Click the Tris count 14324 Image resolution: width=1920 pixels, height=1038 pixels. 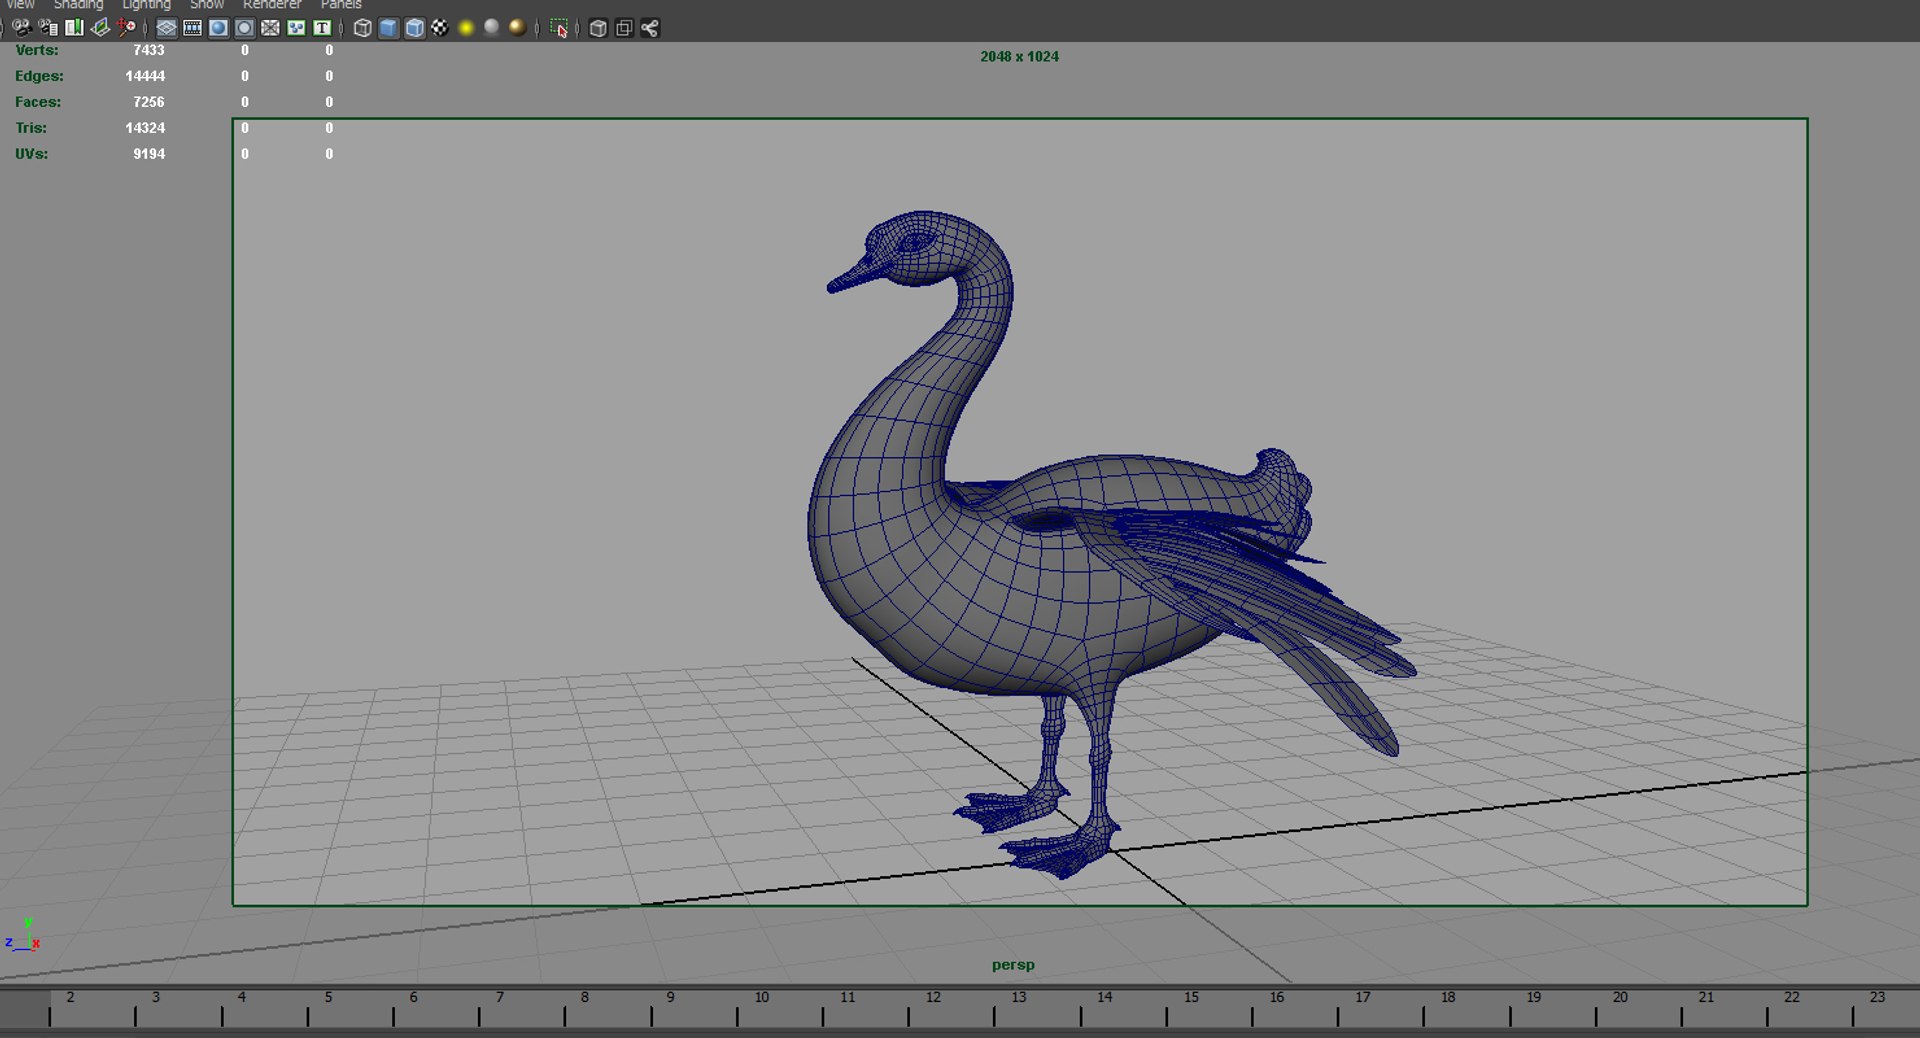[x=145, y=128]
